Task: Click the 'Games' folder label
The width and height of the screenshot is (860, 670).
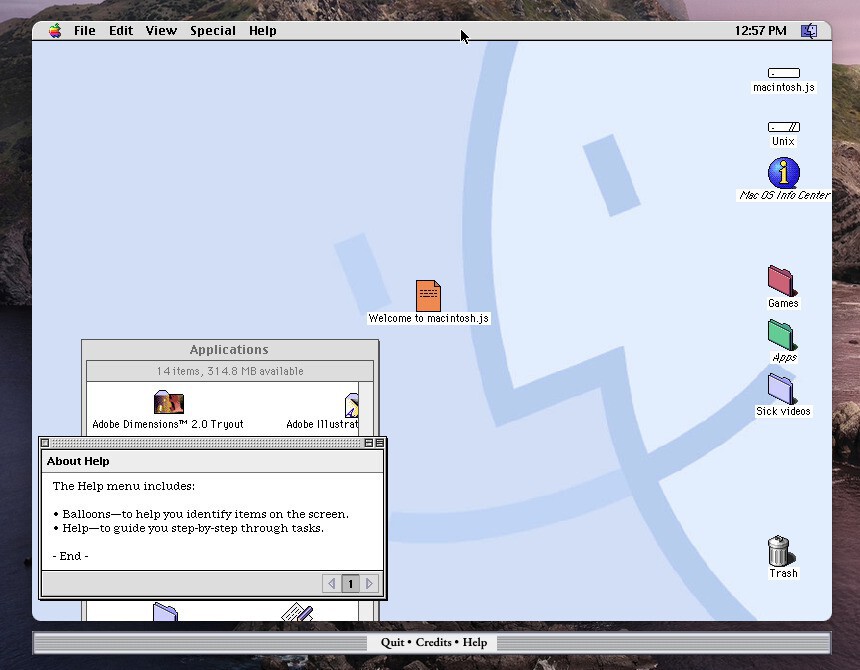Action: coord(783,303)
